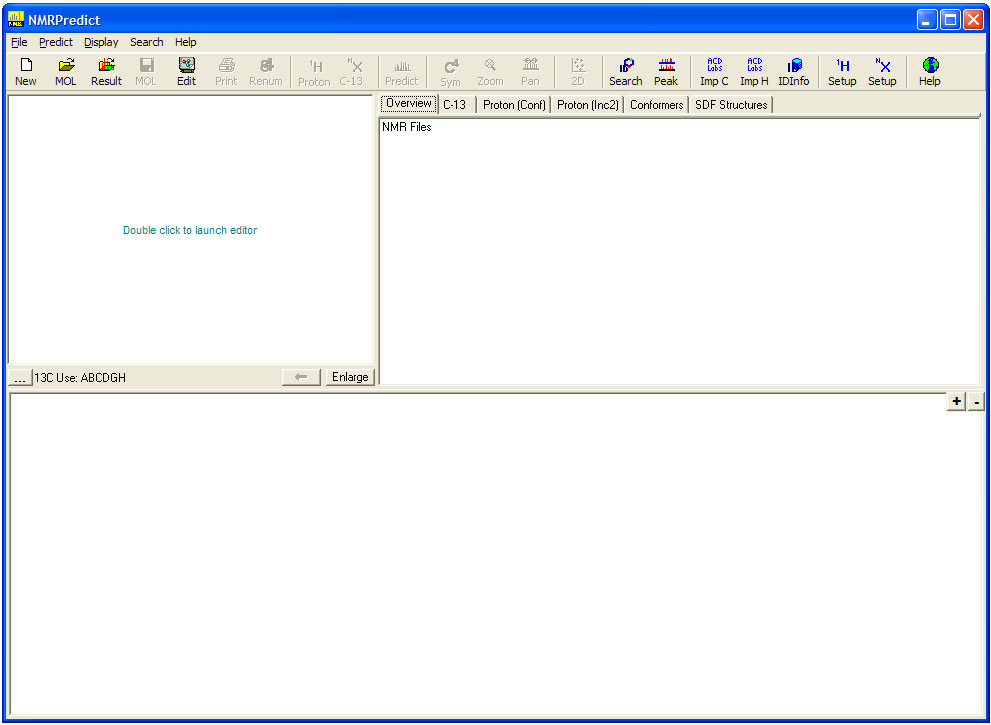Viewport: 991px width, 725px height.
Task: Click the greyed Save MOL icon
Action: click(146, 72)
